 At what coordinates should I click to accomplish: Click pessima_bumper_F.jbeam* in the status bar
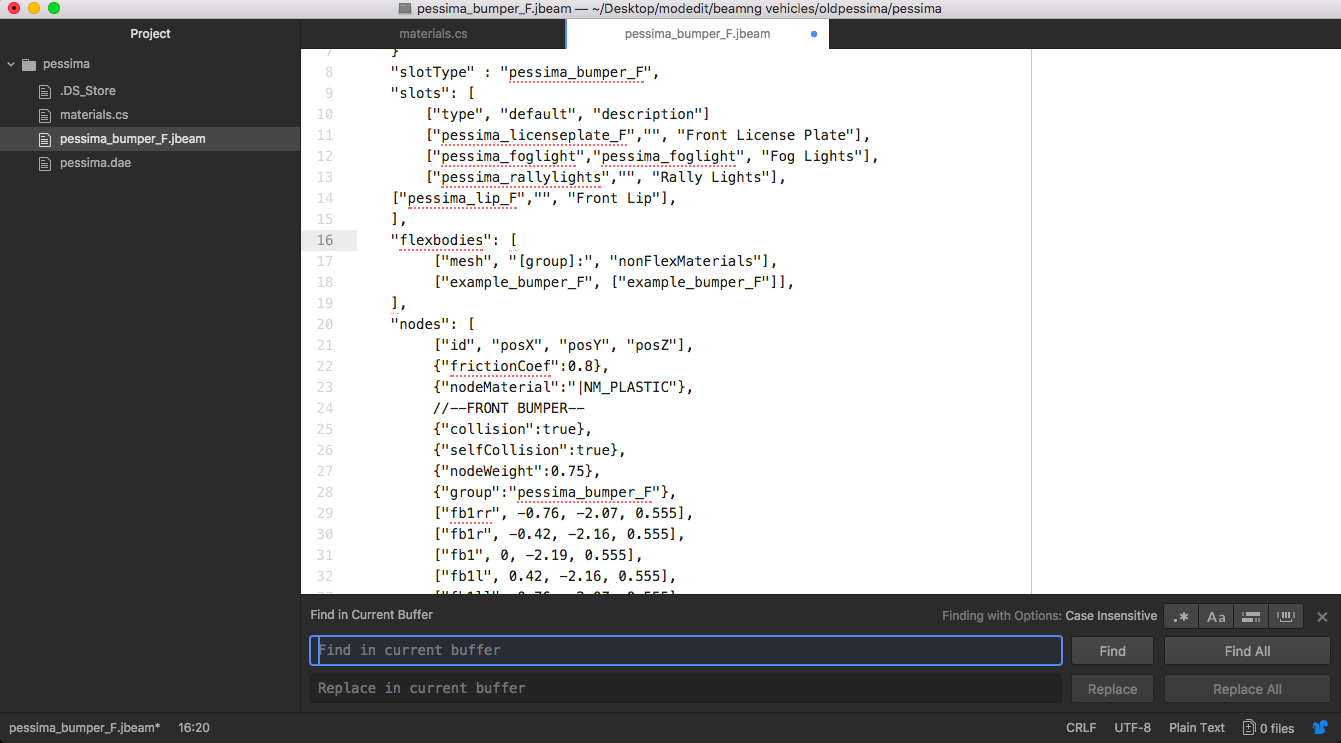[84, 728]
